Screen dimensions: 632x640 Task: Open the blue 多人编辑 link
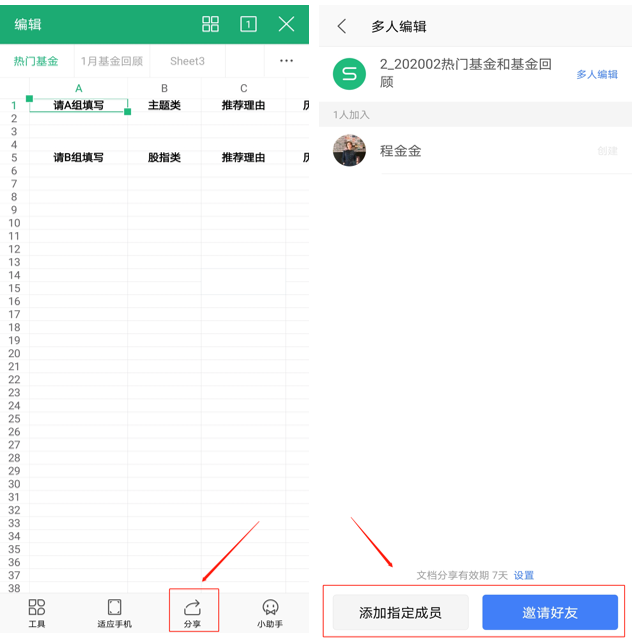pyautogui.click(x=597, y=74)
